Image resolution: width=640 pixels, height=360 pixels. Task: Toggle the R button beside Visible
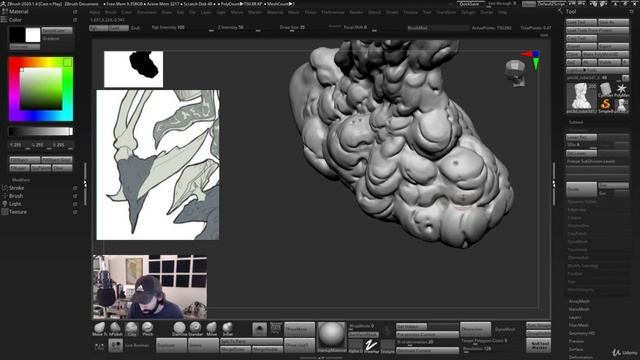pos(625,62)
